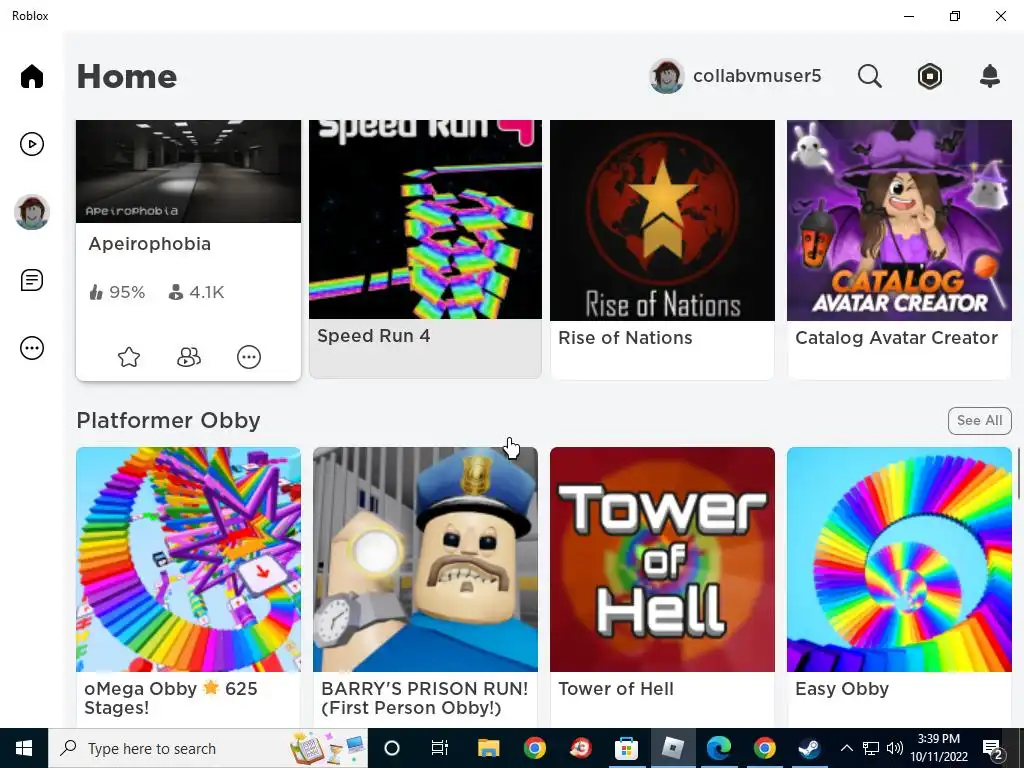This screenshot has width=1024, height=768.
Task: Open the Action Center notifications icon
Action: tap(992, 749)
